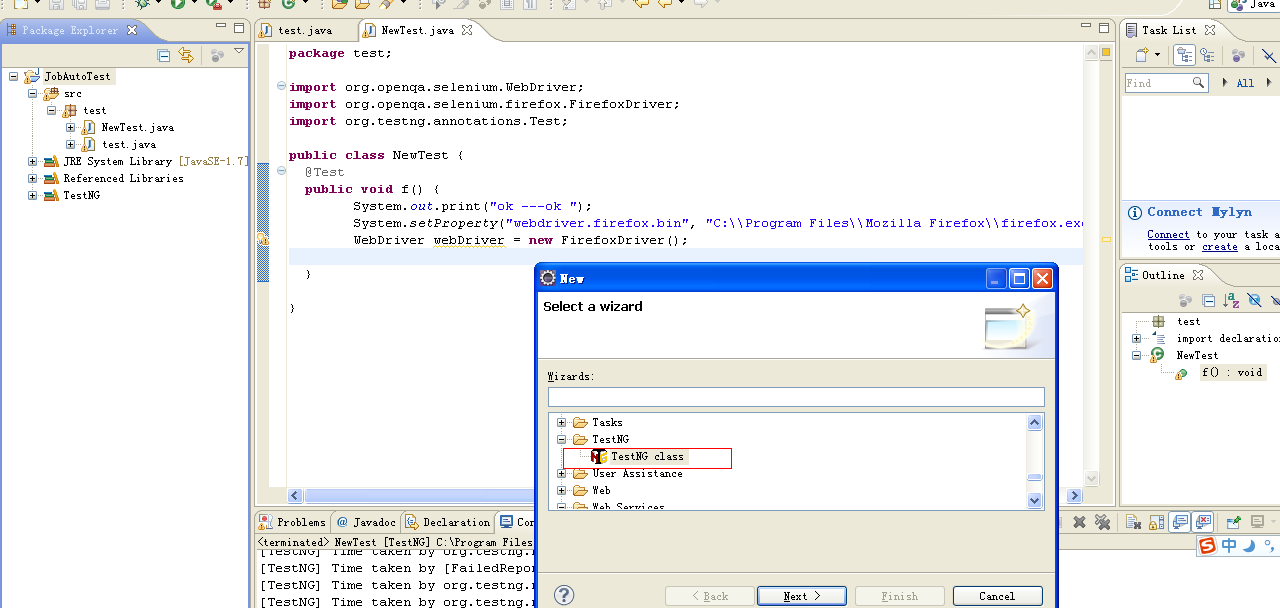
Task: Expand test.java in Package Explorer
Action: [71, 144]
